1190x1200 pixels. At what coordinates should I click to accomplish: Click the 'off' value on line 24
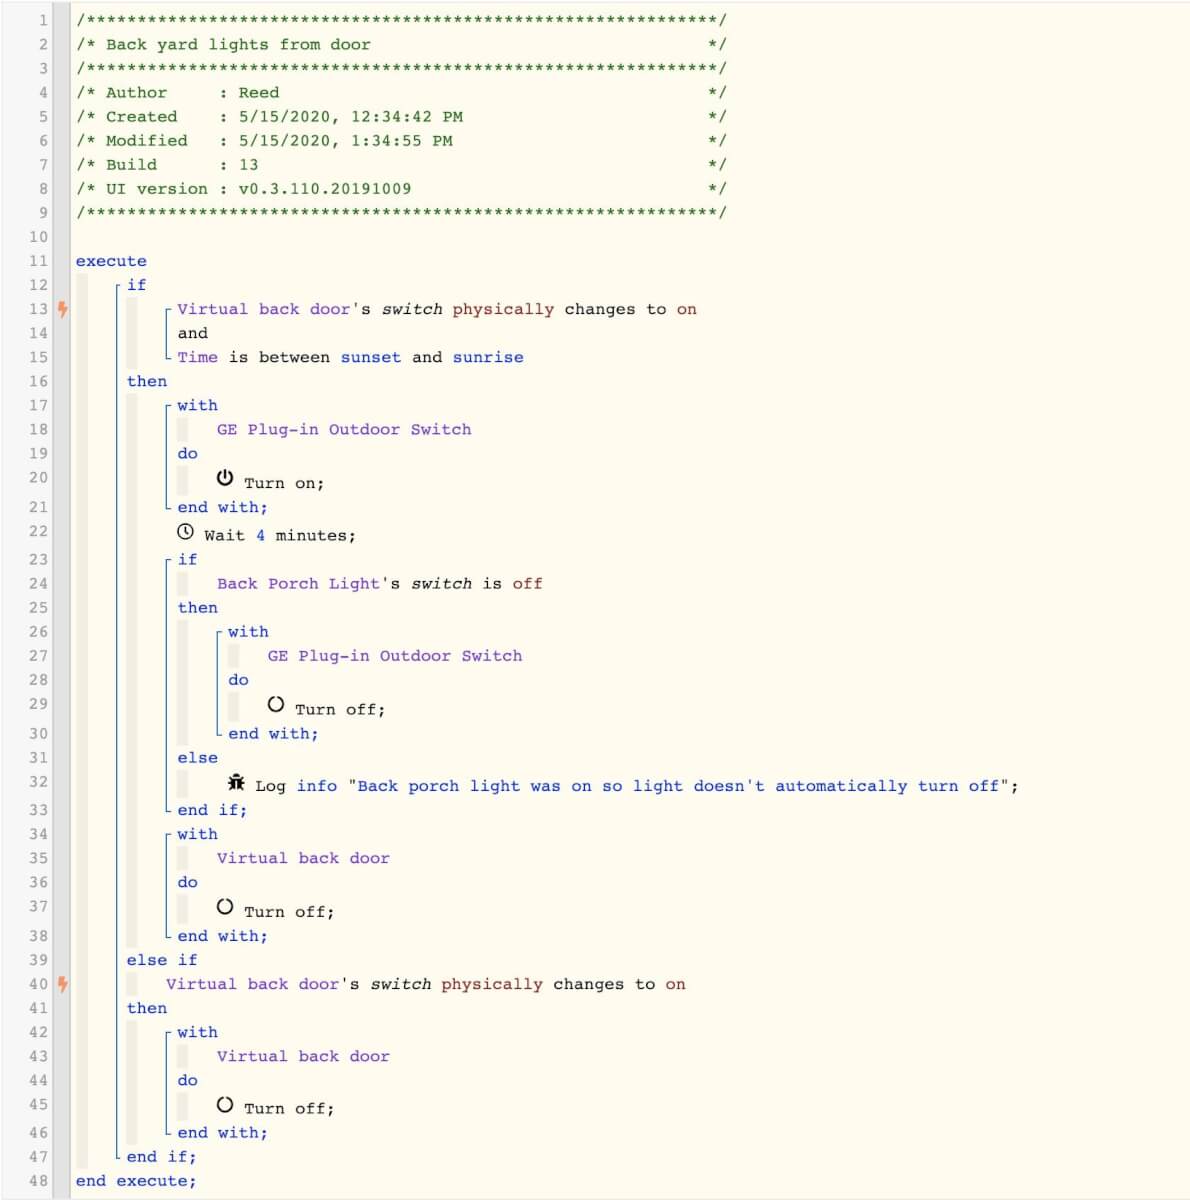(527, 584)
